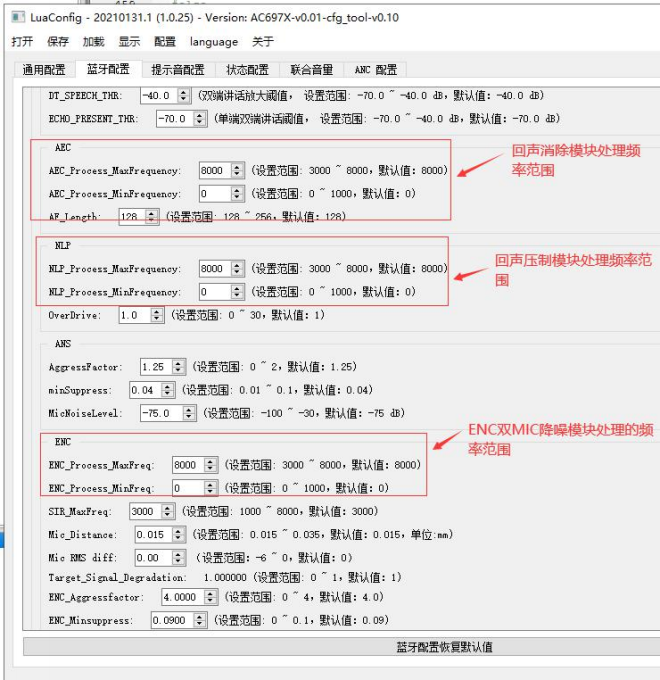
Task: Switch to the 通用配置 tab
Action: 44,69
